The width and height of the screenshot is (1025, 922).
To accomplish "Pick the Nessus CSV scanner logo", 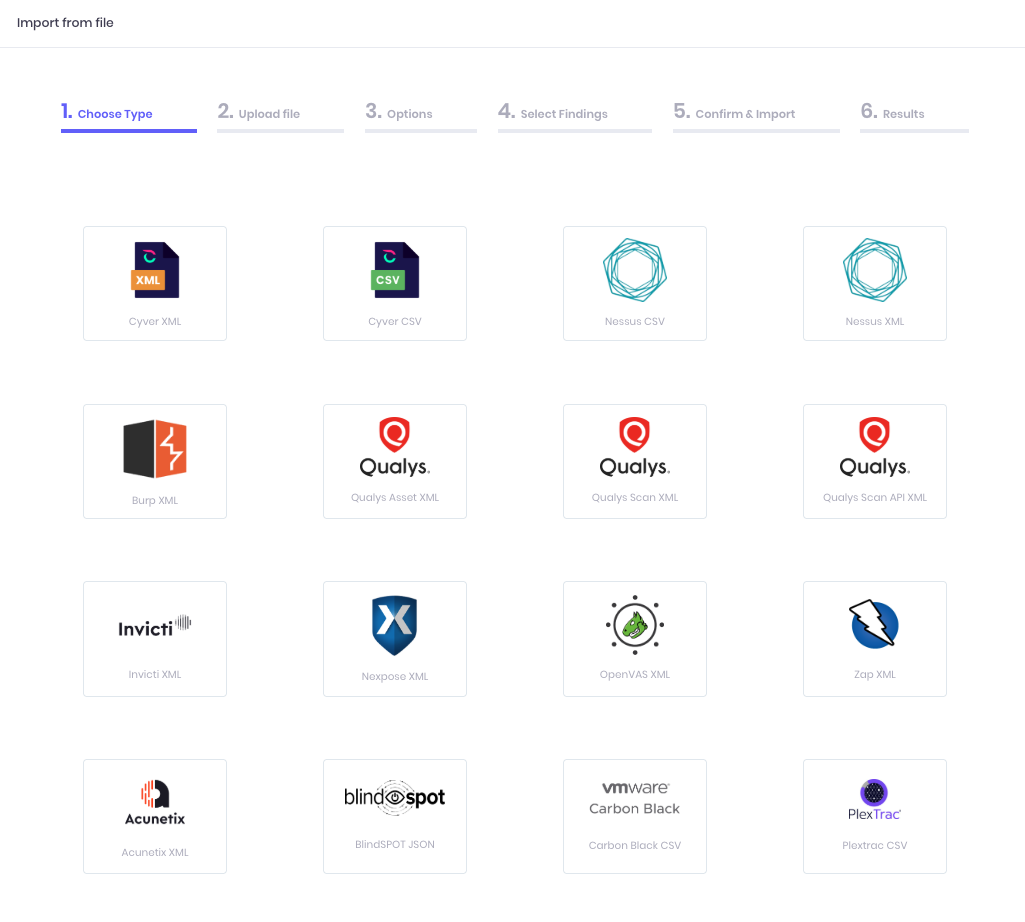I will pos(635,270).
